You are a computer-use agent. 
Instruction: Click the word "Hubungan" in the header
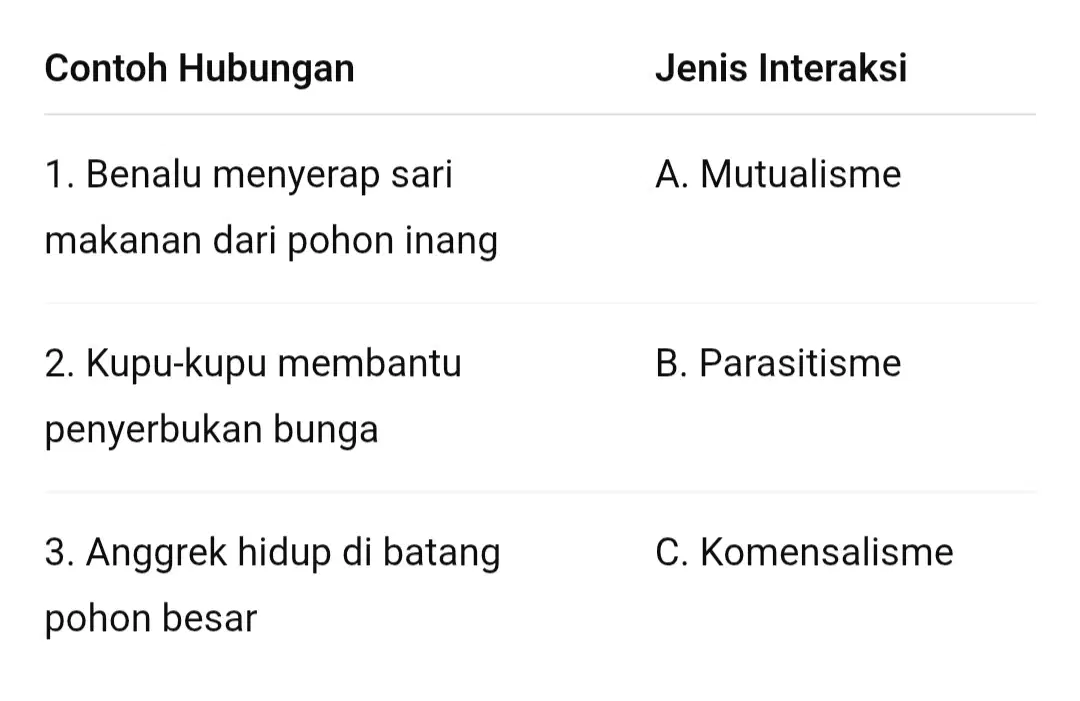point(267,70)
